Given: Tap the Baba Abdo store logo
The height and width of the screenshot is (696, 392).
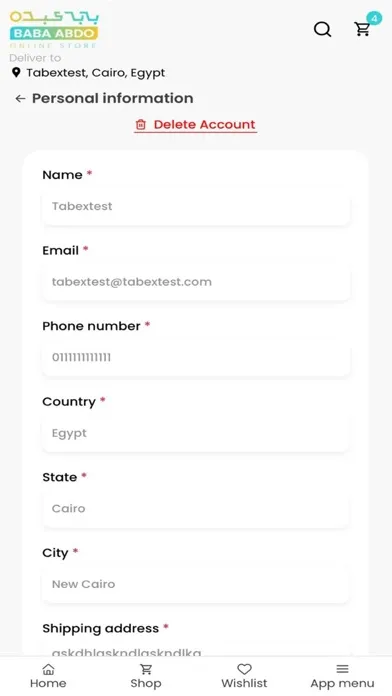Looking at the screenshot, I should (x=54, y=29).
